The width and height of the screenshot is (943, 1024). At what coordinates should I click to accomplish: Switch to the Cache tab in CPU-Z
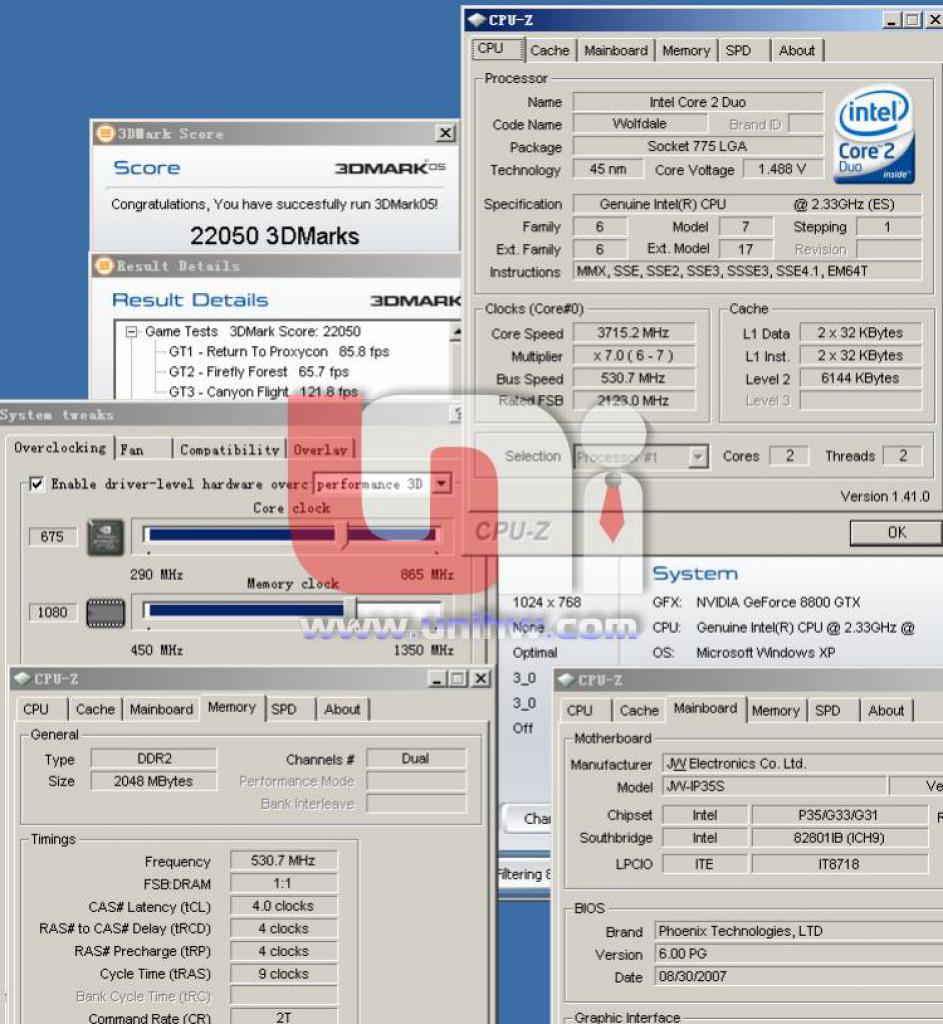tap(550, 50)
